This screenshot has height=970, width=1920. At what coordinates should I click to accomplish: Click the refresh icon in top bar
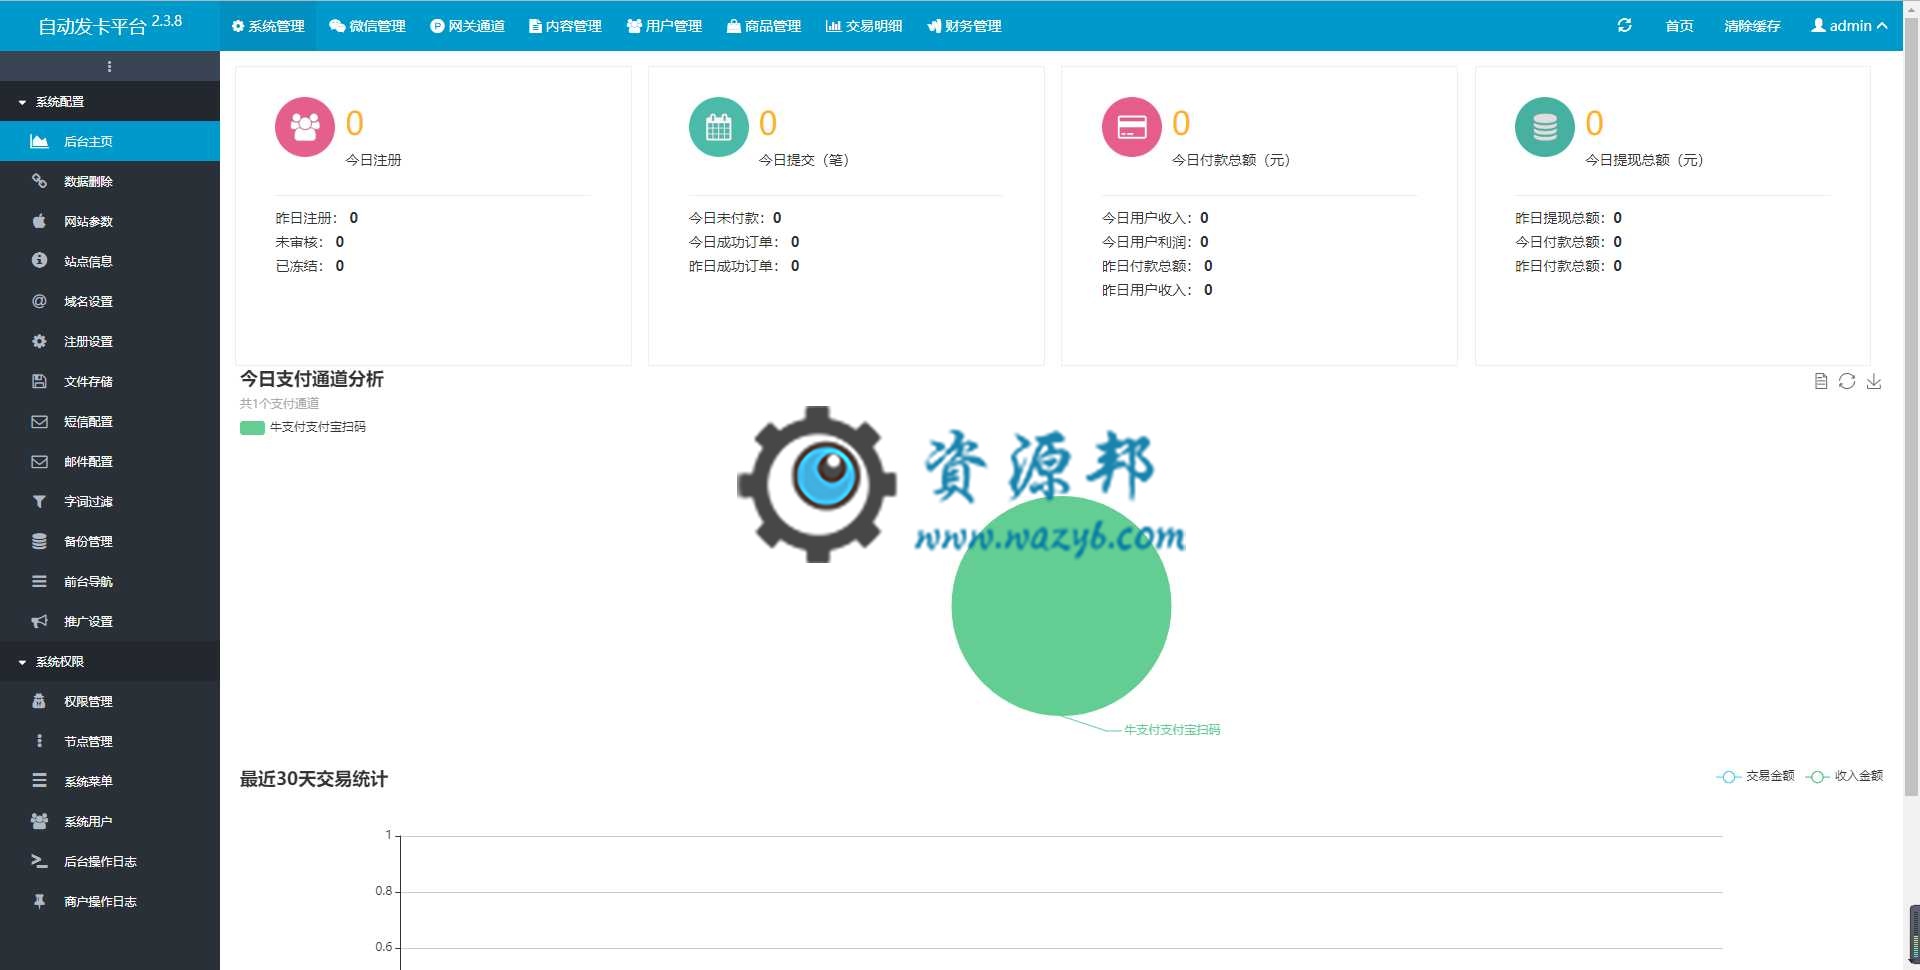tap(1624, 25)
